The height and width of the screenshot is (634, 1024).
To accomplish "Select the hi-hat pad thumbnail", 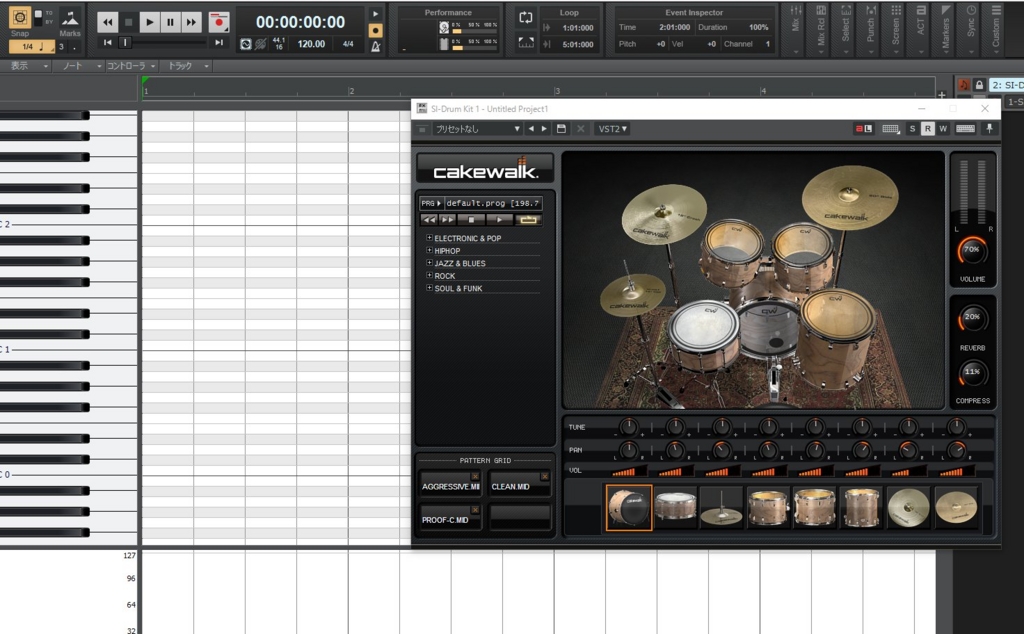I will (x=722, y=507).
